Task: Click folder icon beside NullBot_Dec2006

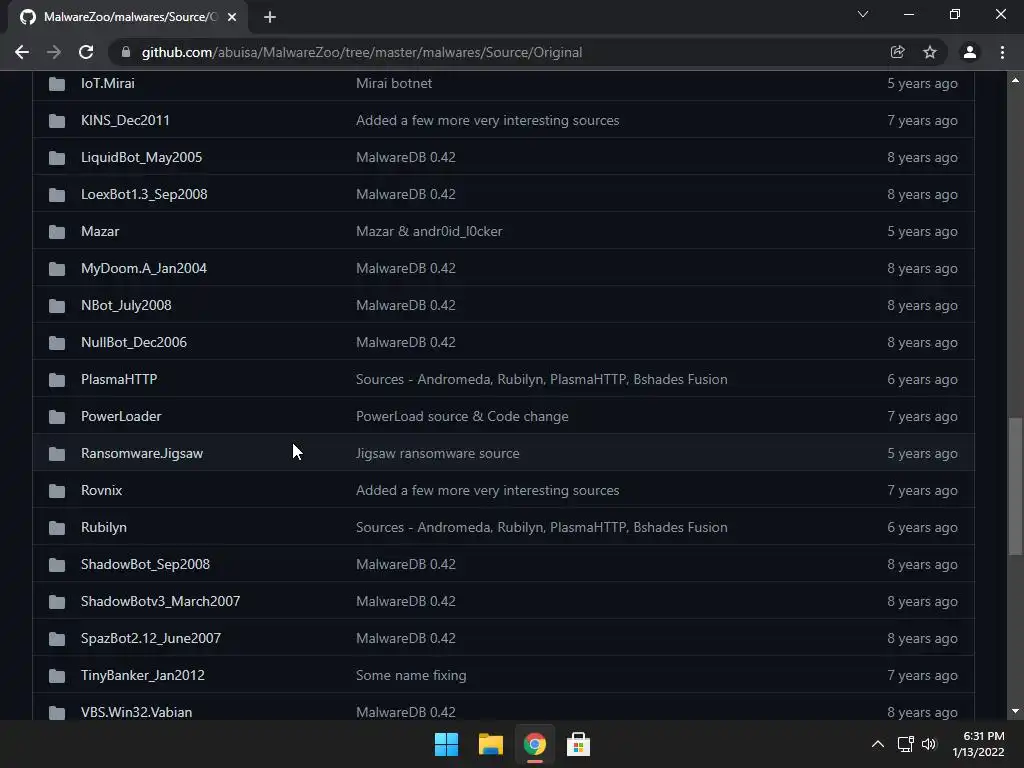Action: point(57,343)
